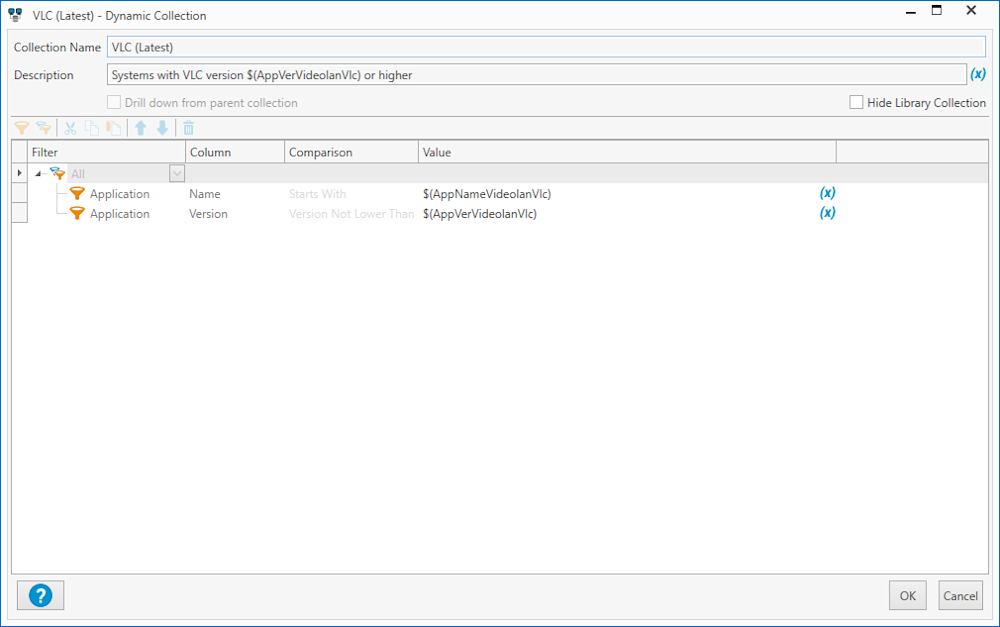Image resolution: width=1000 pixels, height=627 pixels.
Task: Click the window title bar collection icon
Action: pyautogui.click(x=15, y=15)
